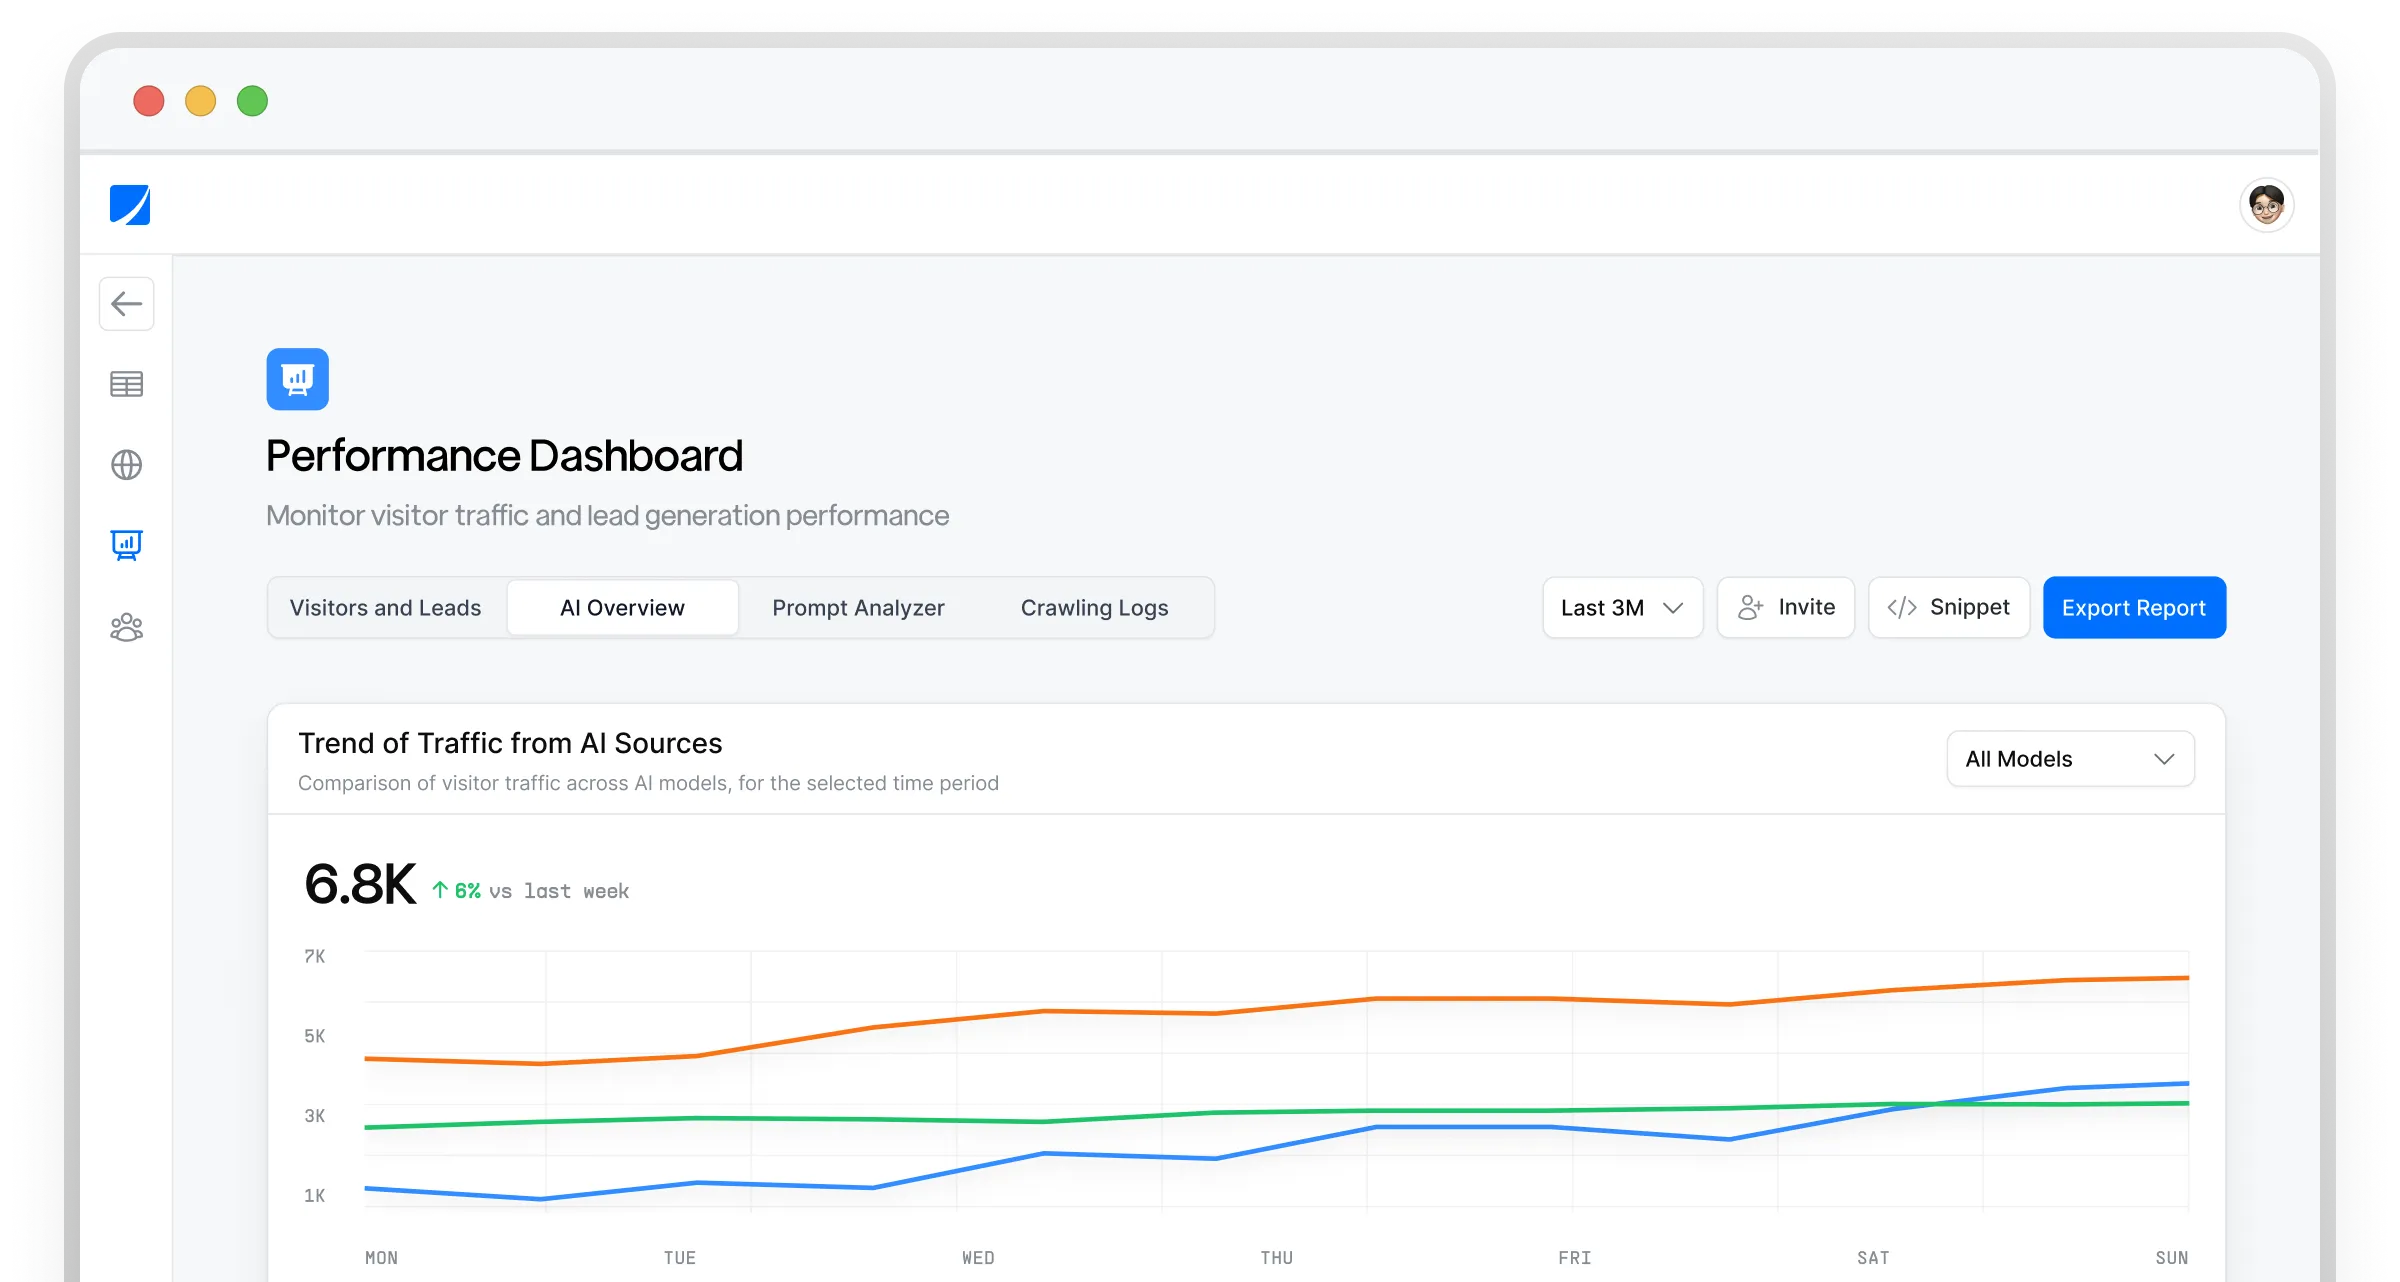The width and height of the screenshot is (2400, 1282).
Task: Open the team members sidebar icon
Action: (127, 628)
